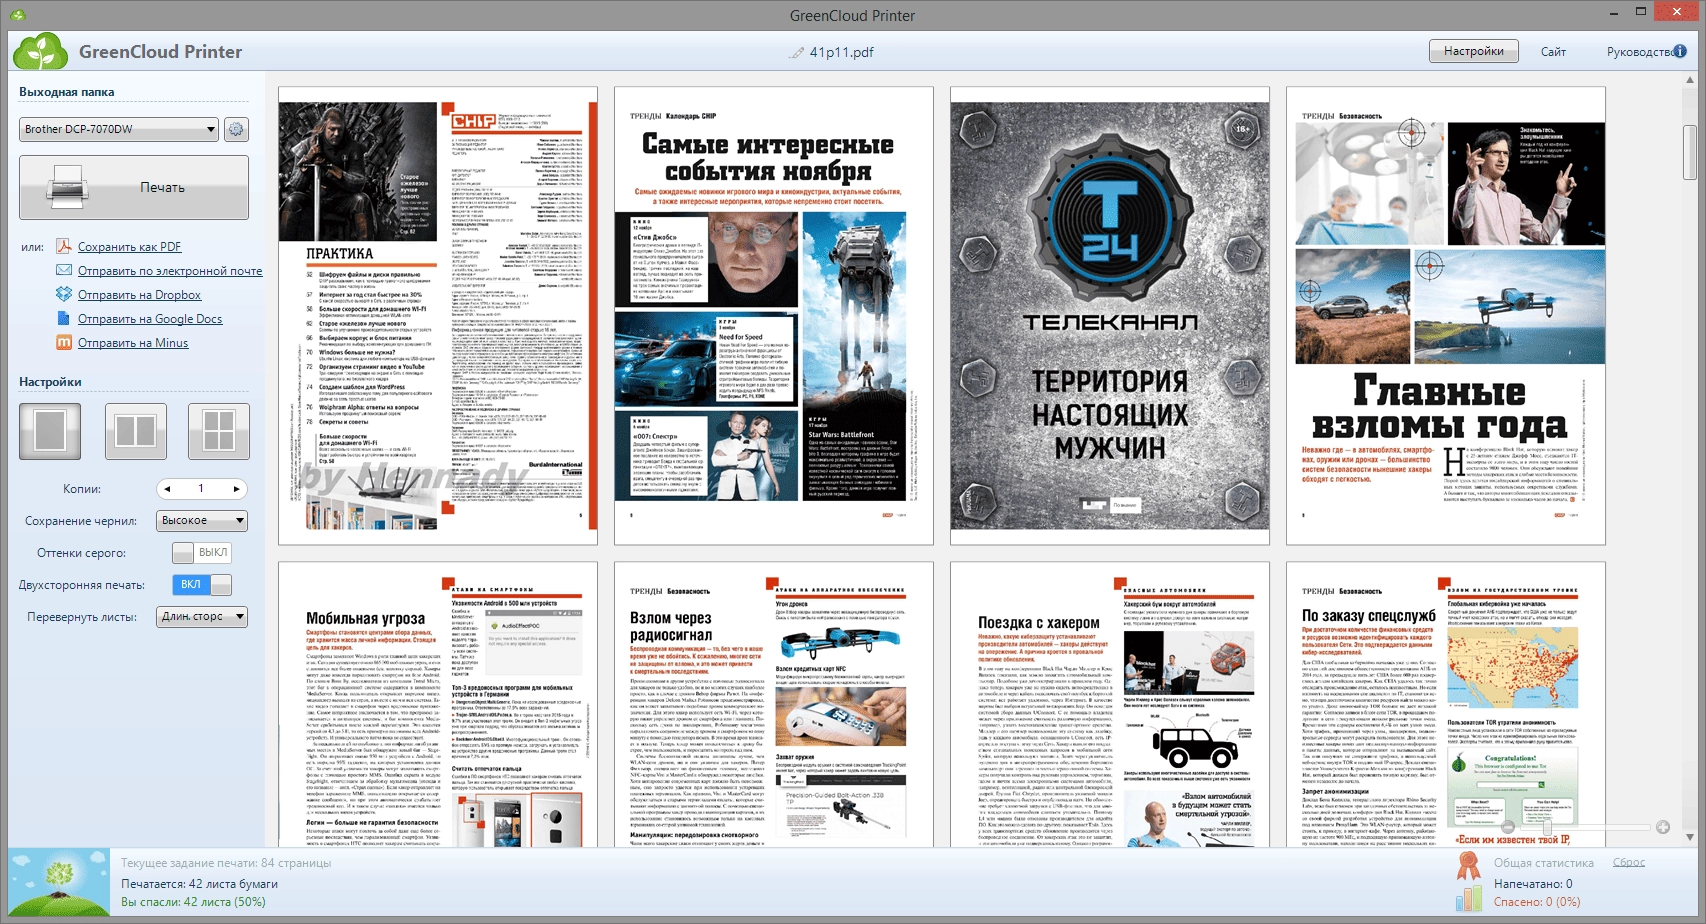Click the large Печать print button

click(x=134, y=187)
